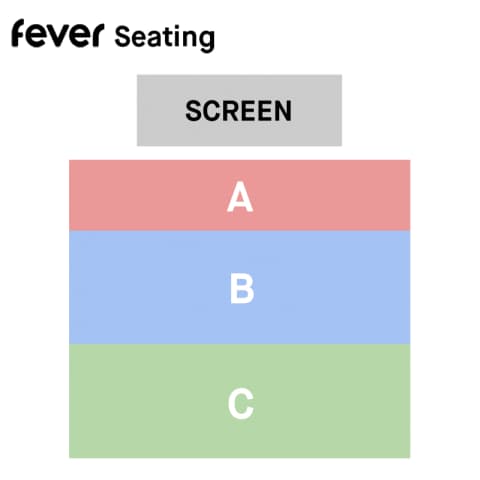
Task: Select the light blue area labeled B
Action: [240, 287]
